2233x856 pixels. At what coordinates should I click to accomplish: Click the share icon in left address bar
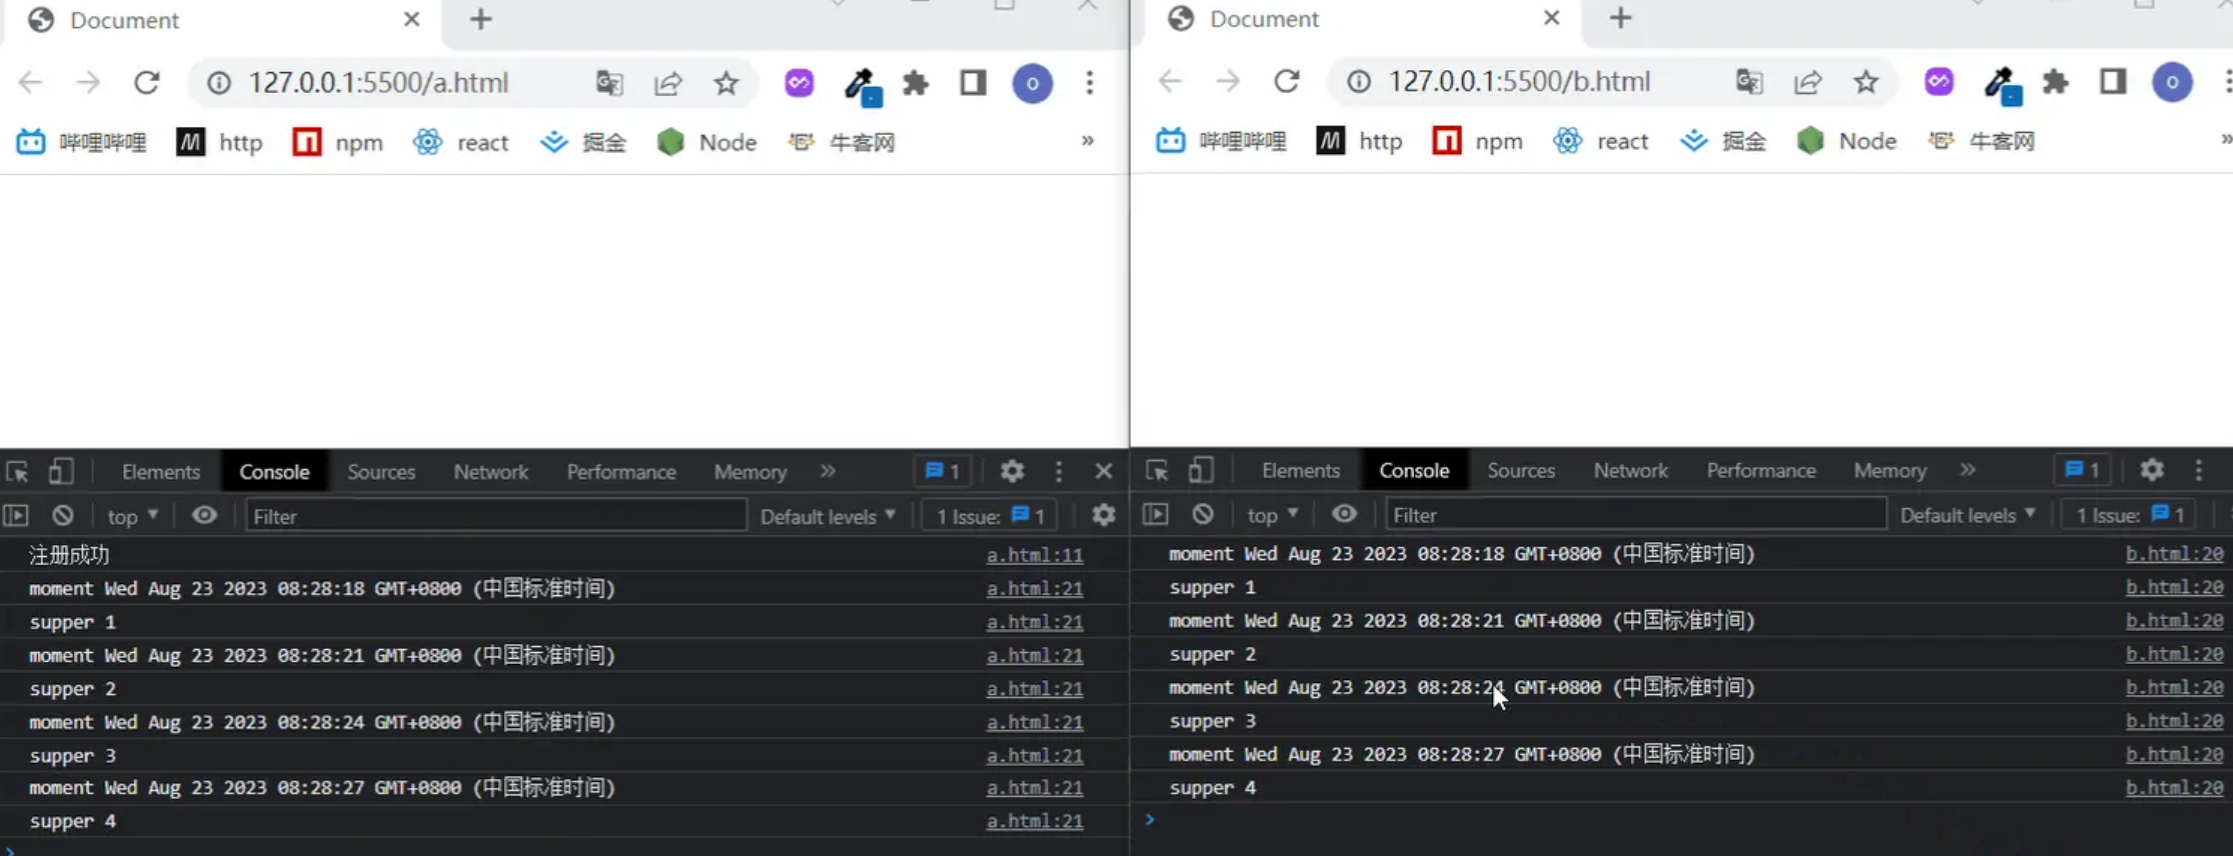pos(668,82)
